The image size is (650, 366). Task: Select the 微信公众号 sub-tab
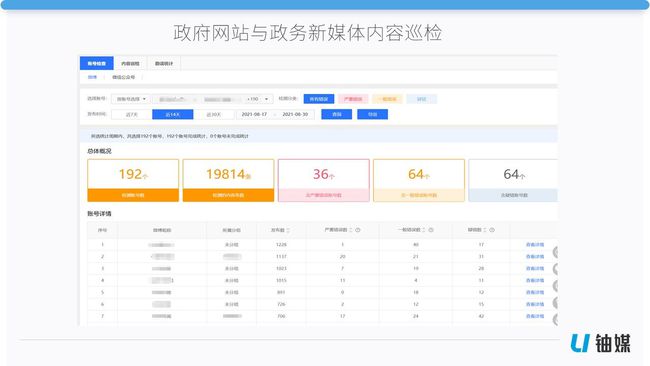click(x=124, y=77)
